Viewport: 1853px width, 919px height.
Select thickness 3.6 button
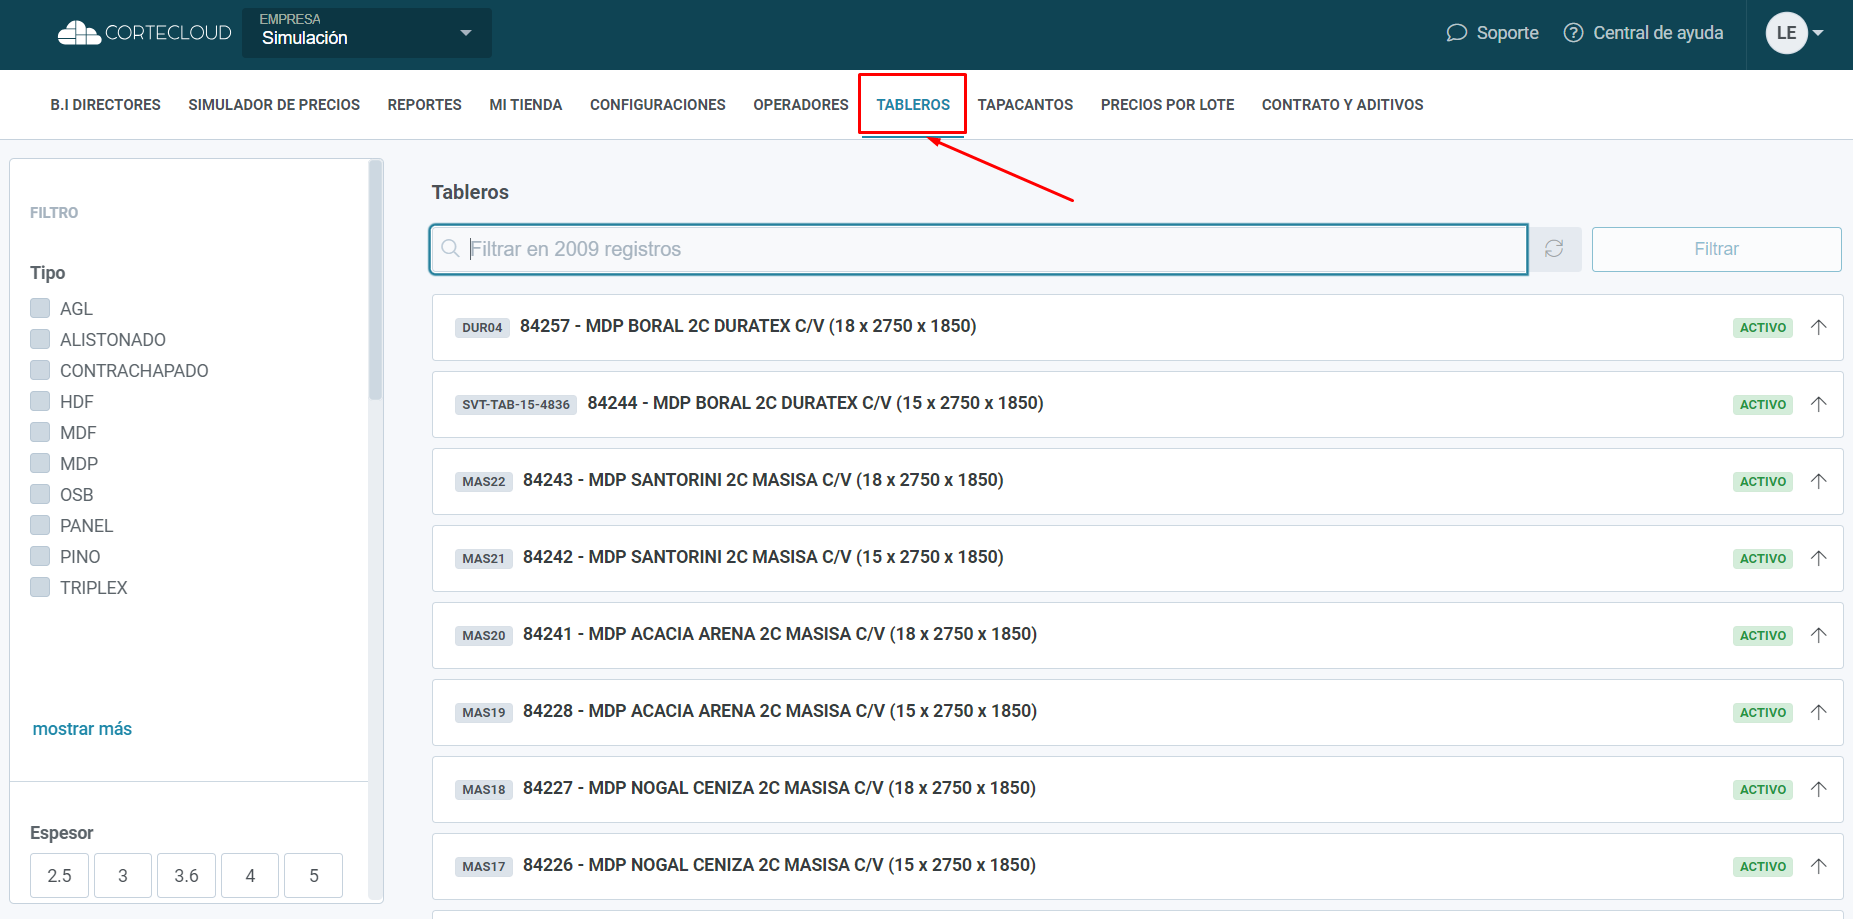[186, 876]
